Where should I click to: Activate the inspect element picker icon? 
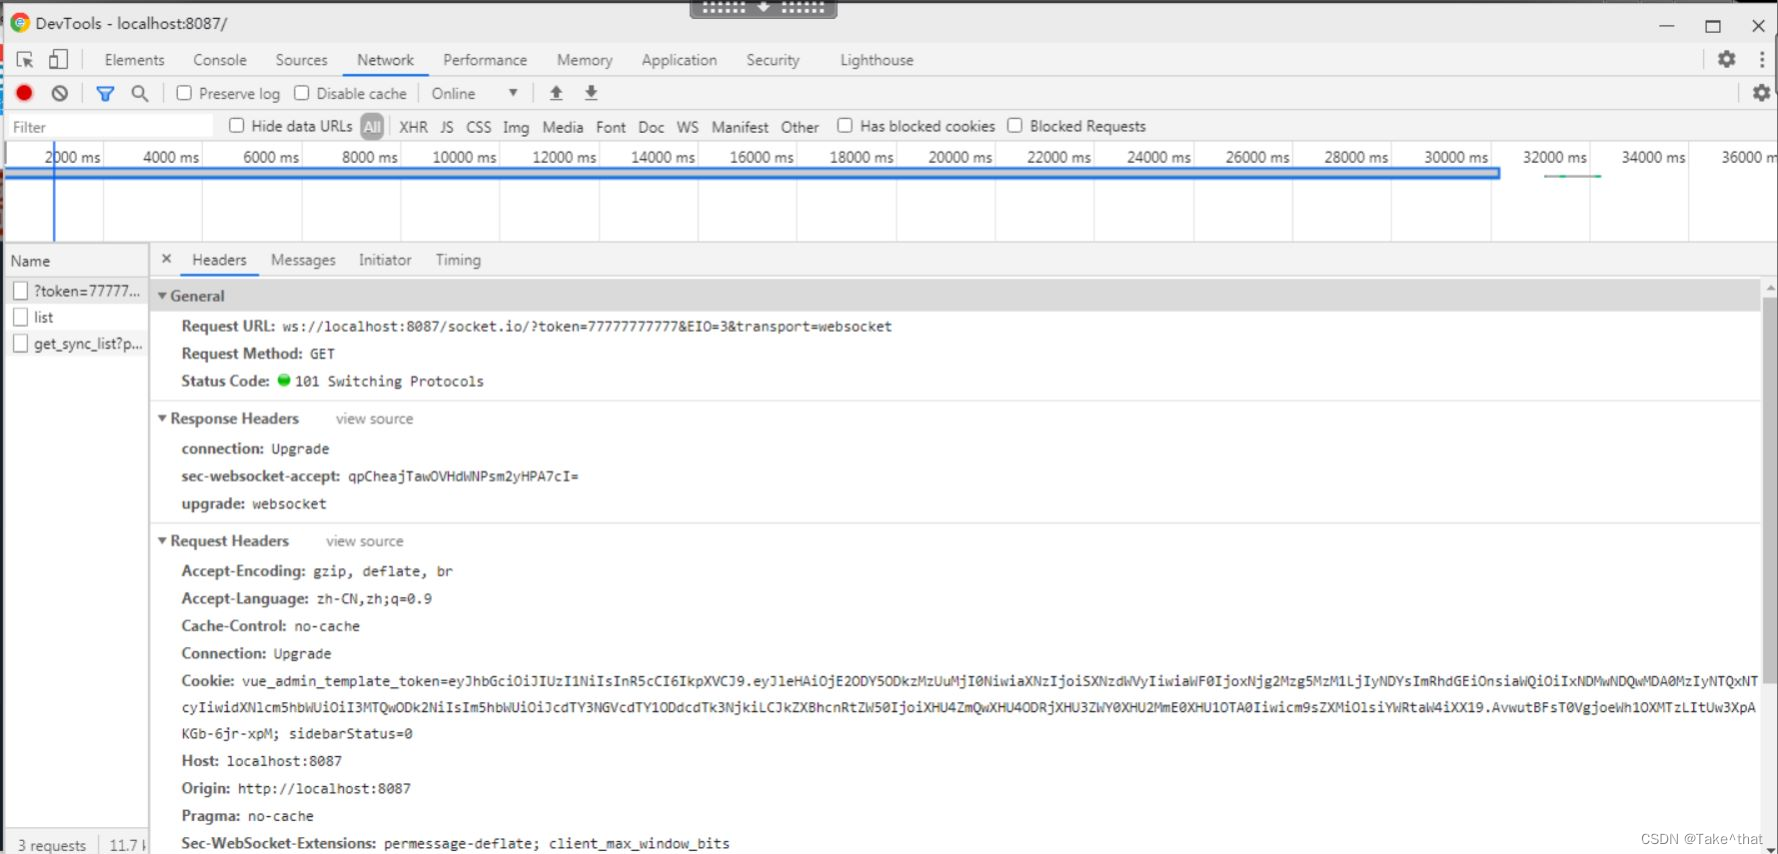coord(25,60)
